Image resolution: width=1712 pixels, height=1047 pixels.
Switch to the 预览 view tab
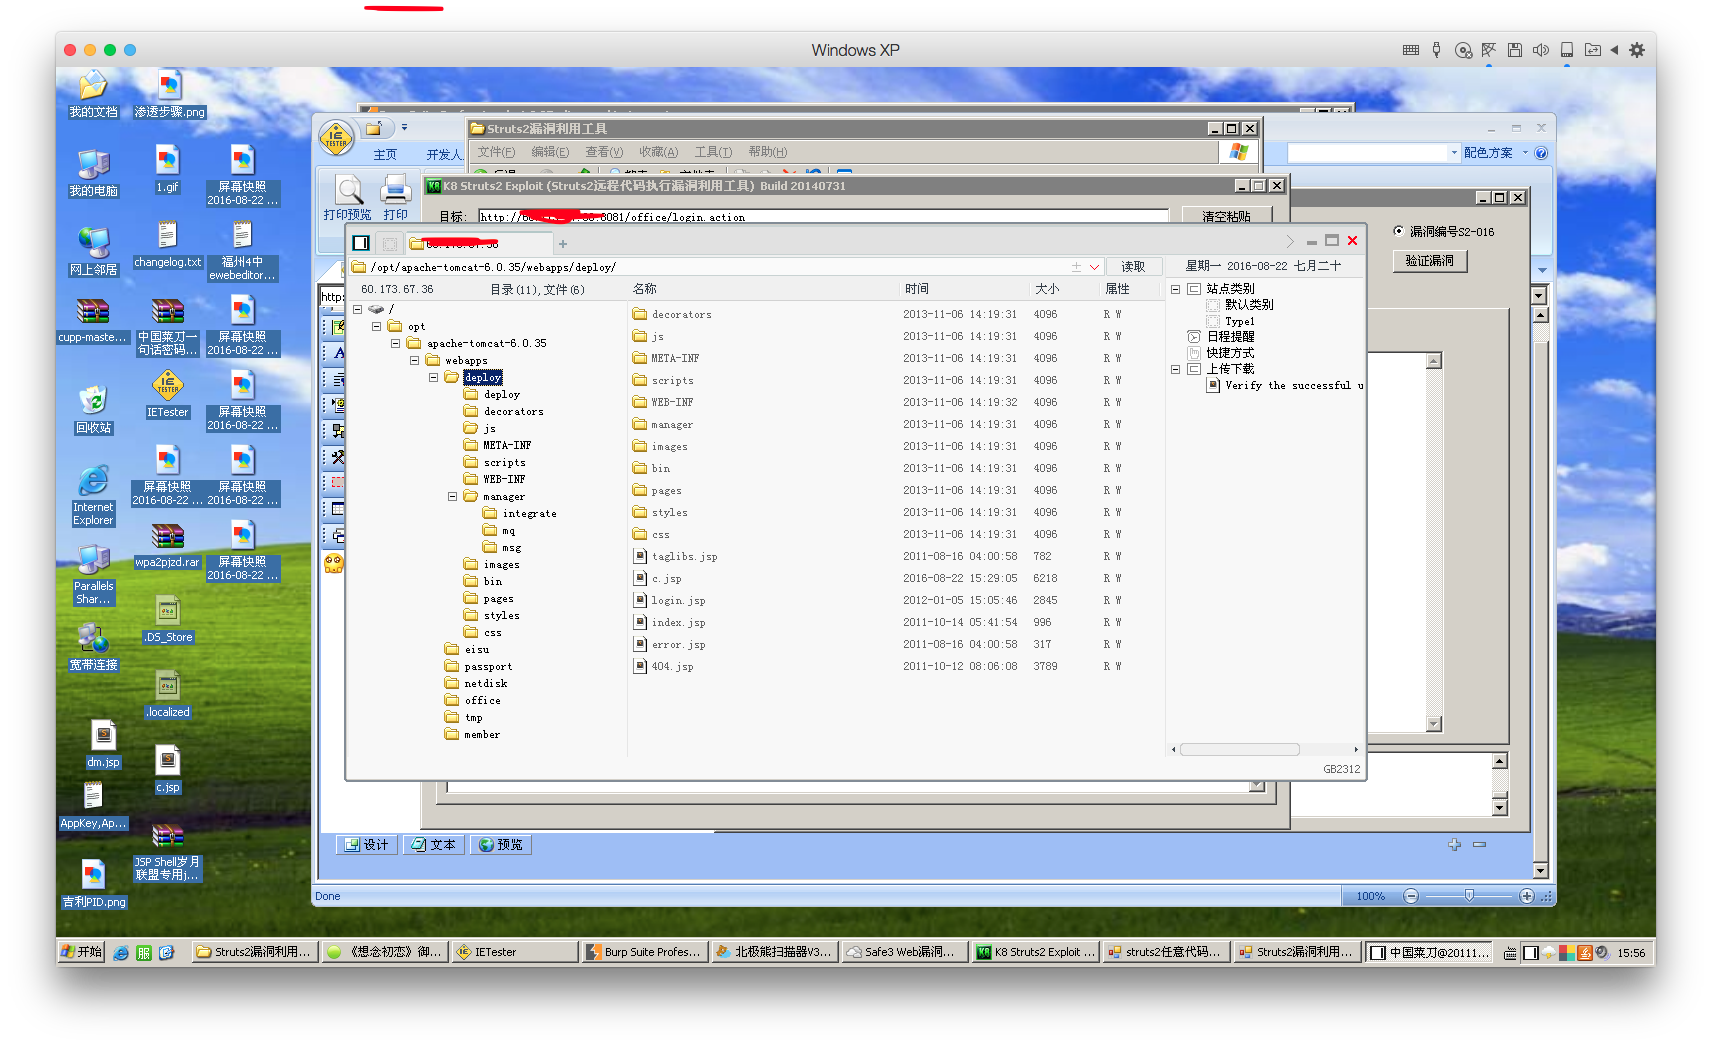pyautogui.click(x=501, y=845)
